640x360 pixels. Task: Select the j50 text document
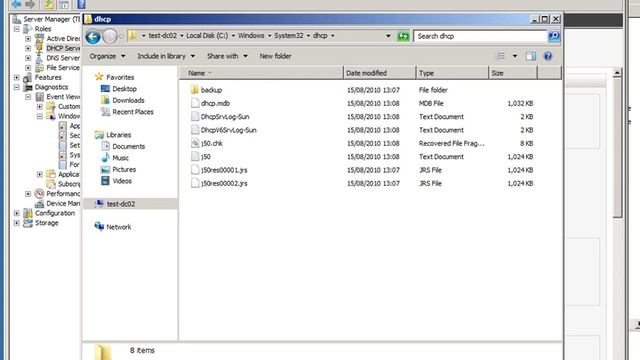(206, 156)
